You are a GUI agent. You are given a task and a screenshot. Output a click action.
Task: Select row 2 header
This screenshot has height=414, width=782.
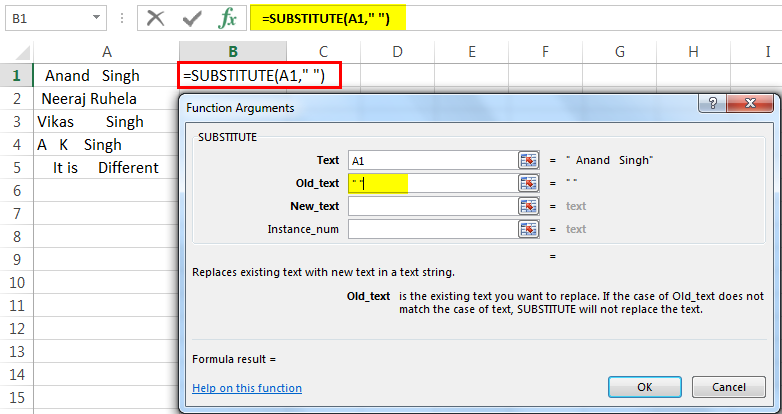(16, 98)
